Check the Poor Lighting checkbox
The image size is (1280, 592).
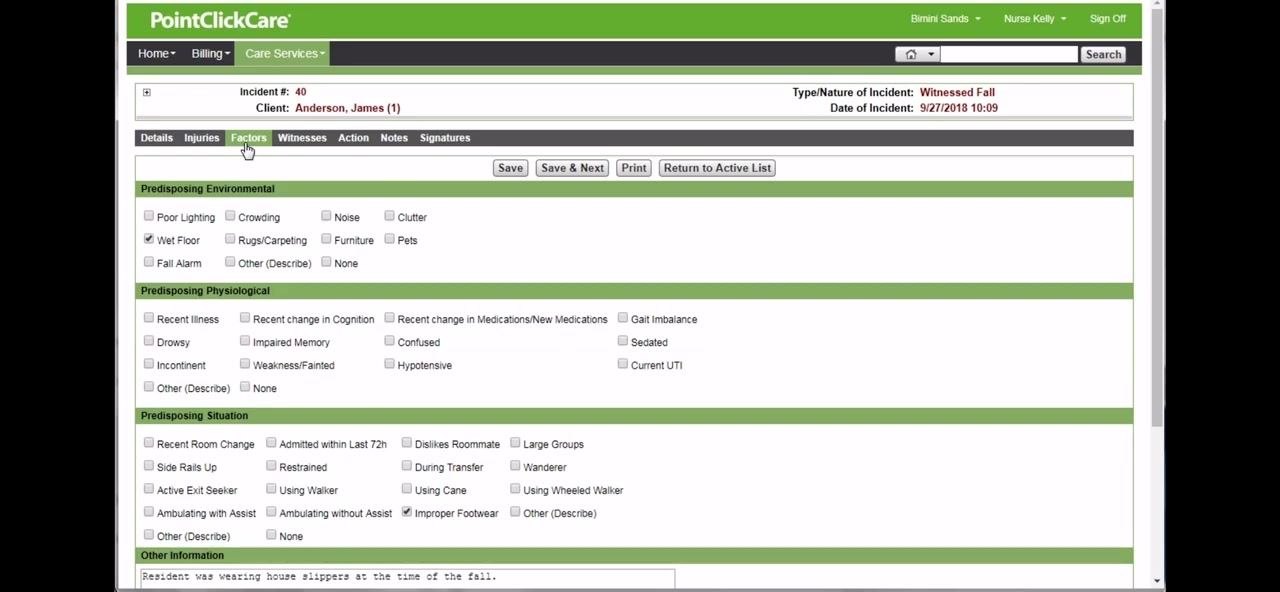pyautogui.click(x=149, y=216)
